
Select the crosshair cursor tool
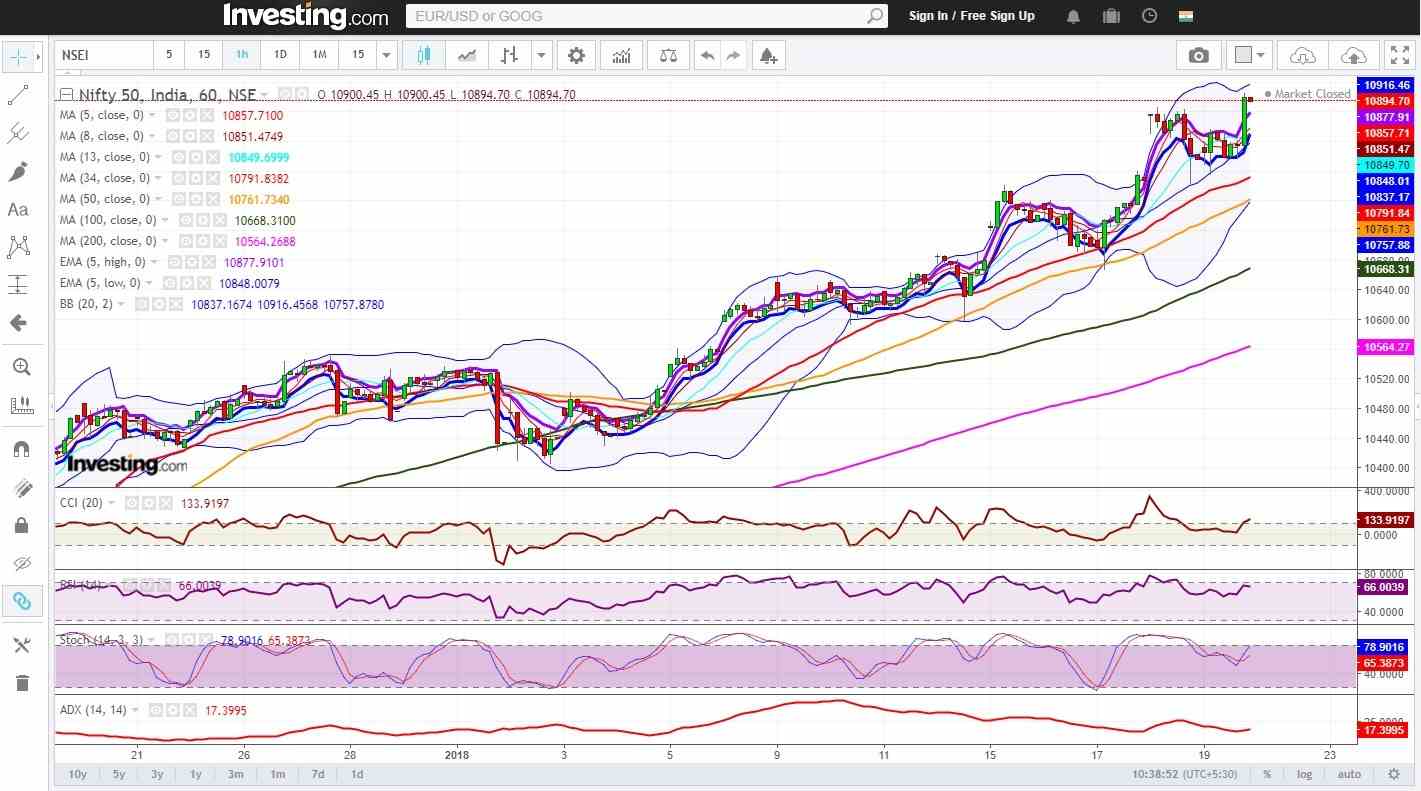(x=18, y=57)
